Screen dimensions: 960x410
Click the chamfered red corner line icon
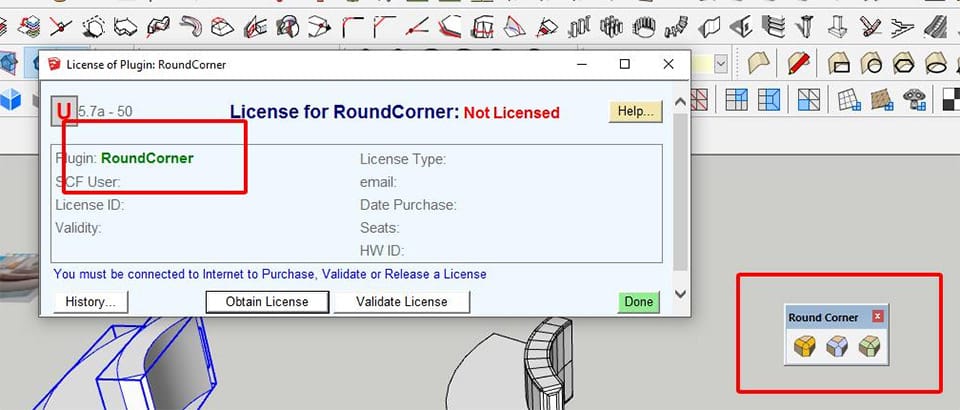point(384,27)
